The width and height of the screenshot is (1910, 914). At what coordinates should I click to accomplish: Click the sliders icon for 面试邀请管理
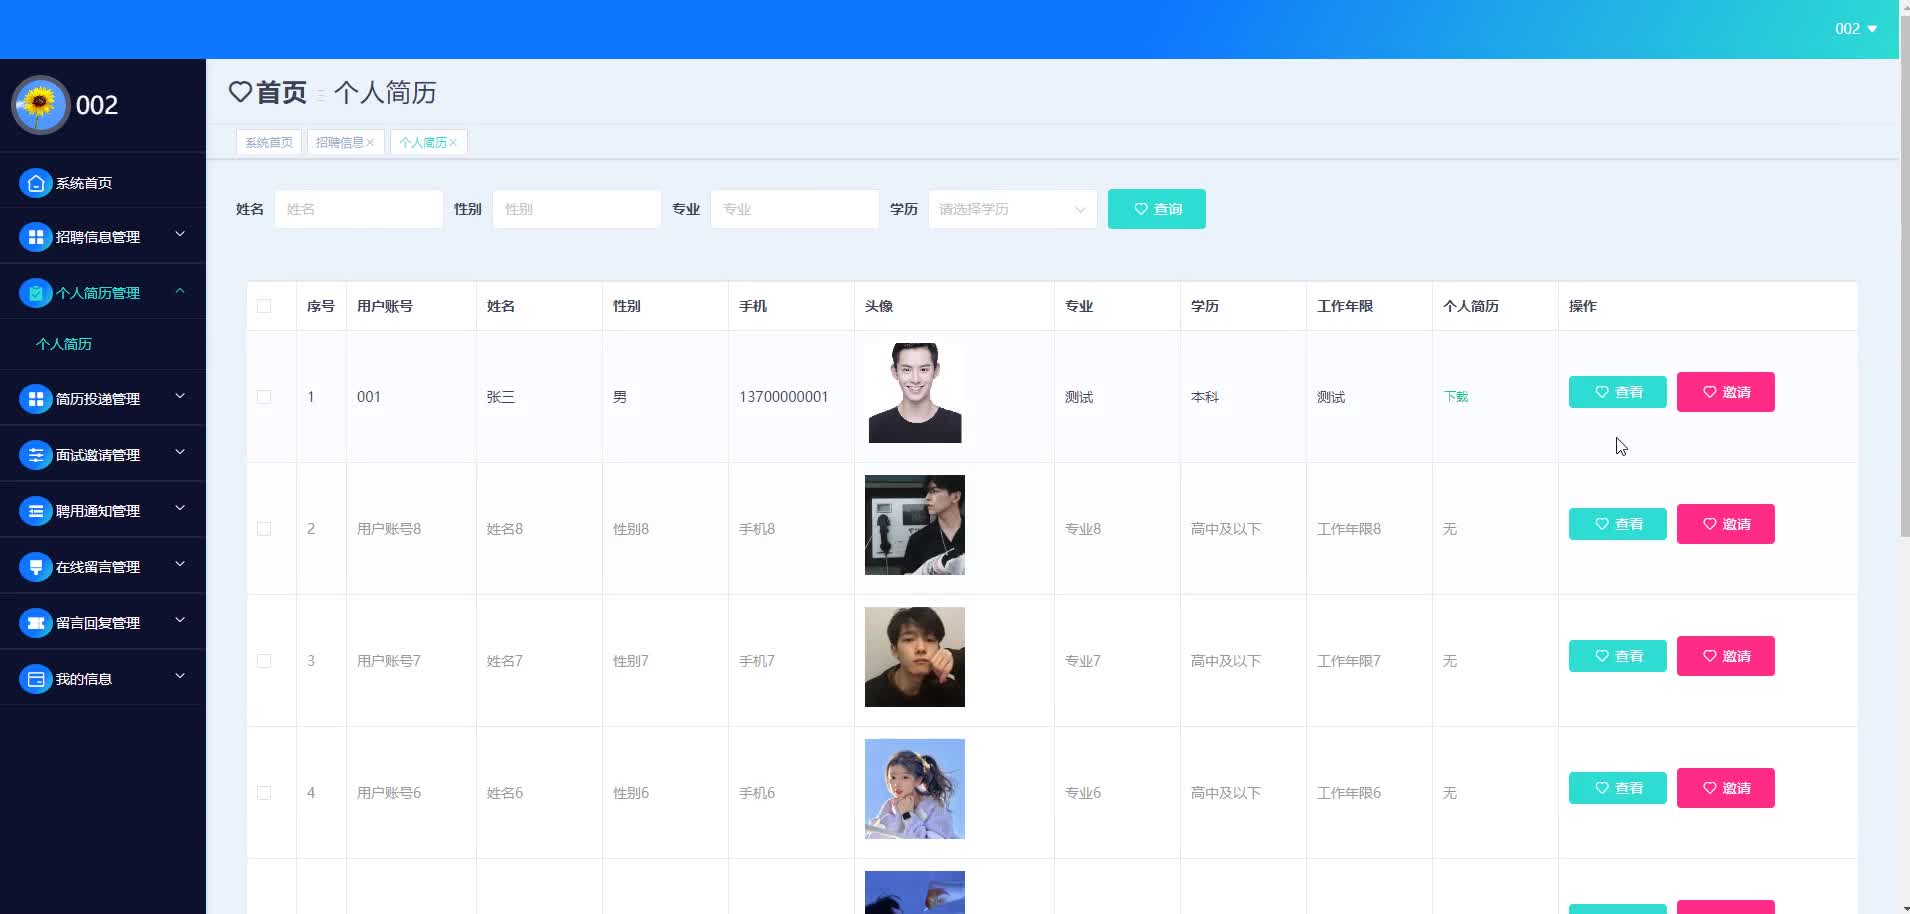tap(36, 455)
